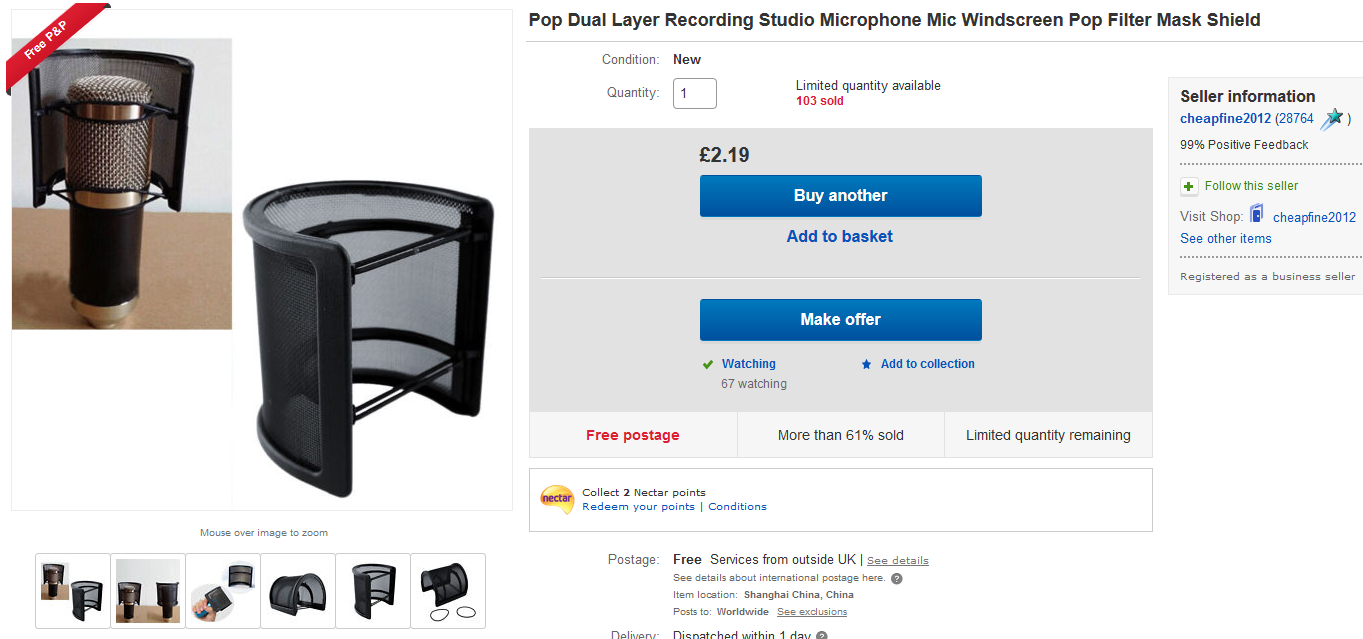Open See other items from seller
The height and width of the screenshot is (639, 1363).
(x=1225, y=238)
